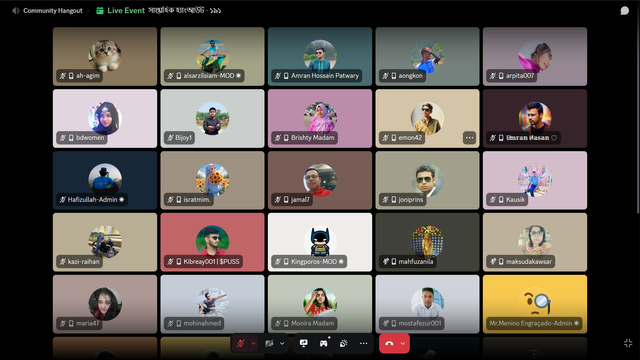Select the bdwomen participant tile
This screenshot has height=360, width=640.
(105, 118)
